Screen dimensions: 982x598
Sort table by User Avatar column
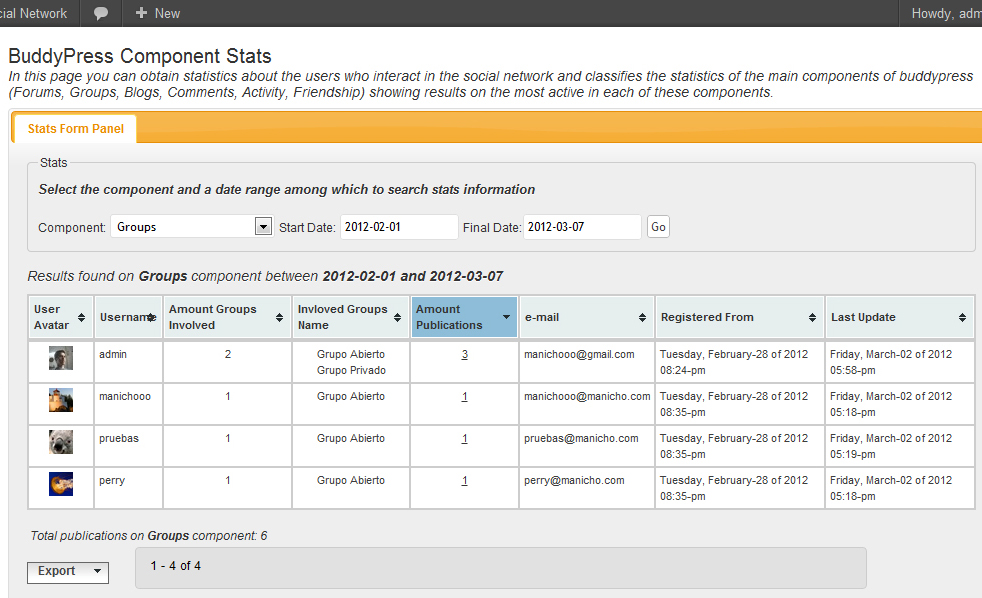[61, 317]
